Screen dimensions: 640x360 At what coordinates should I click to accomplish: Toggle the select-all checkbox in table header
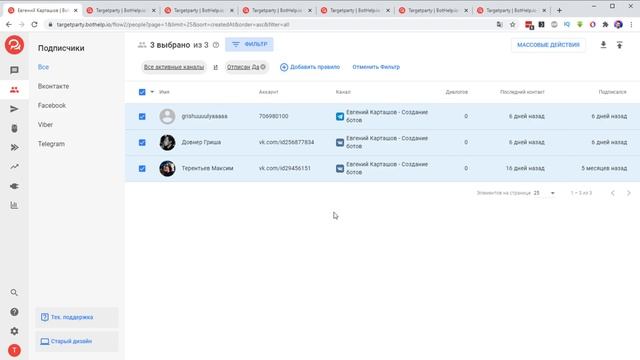click(x=142, y=92)
